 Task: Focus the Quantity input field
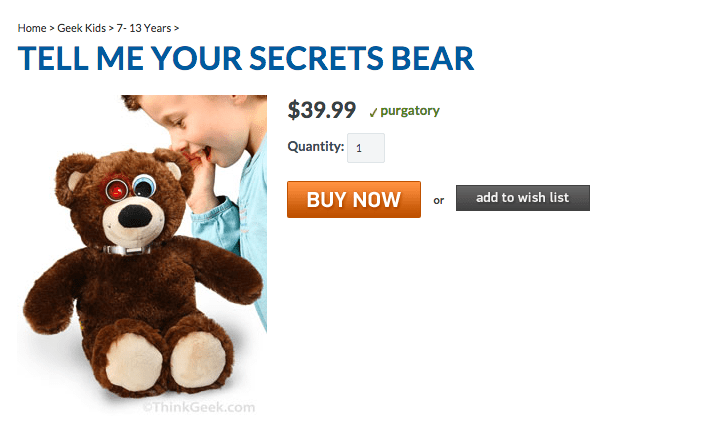click(x=366, y=148)
